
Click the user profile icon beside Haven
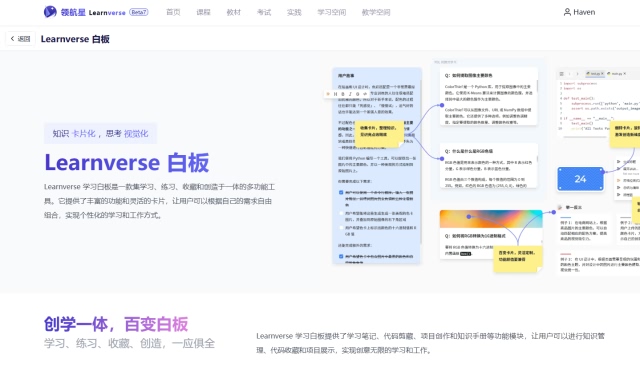(567, 12)
